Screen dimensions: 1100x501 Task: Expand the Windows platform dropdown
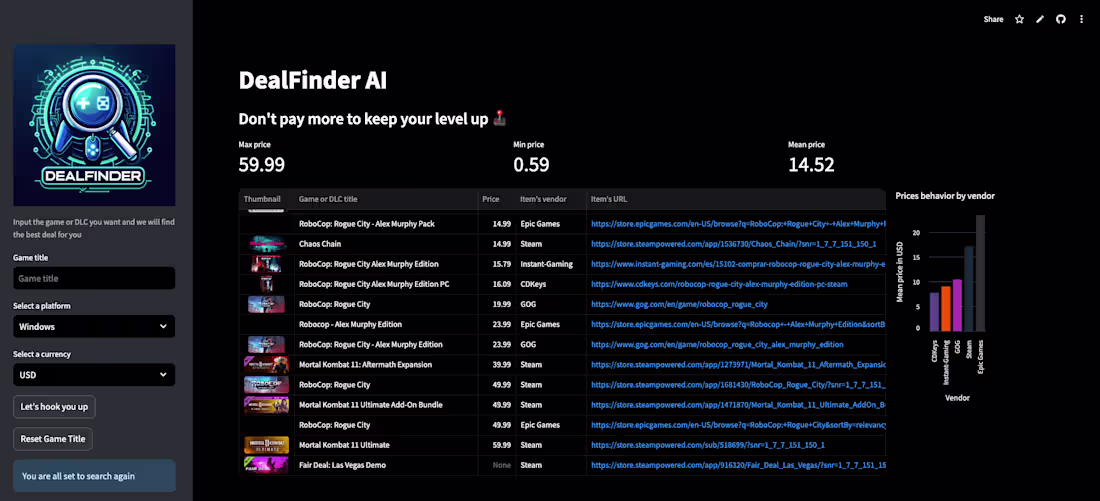pos(94,326)
